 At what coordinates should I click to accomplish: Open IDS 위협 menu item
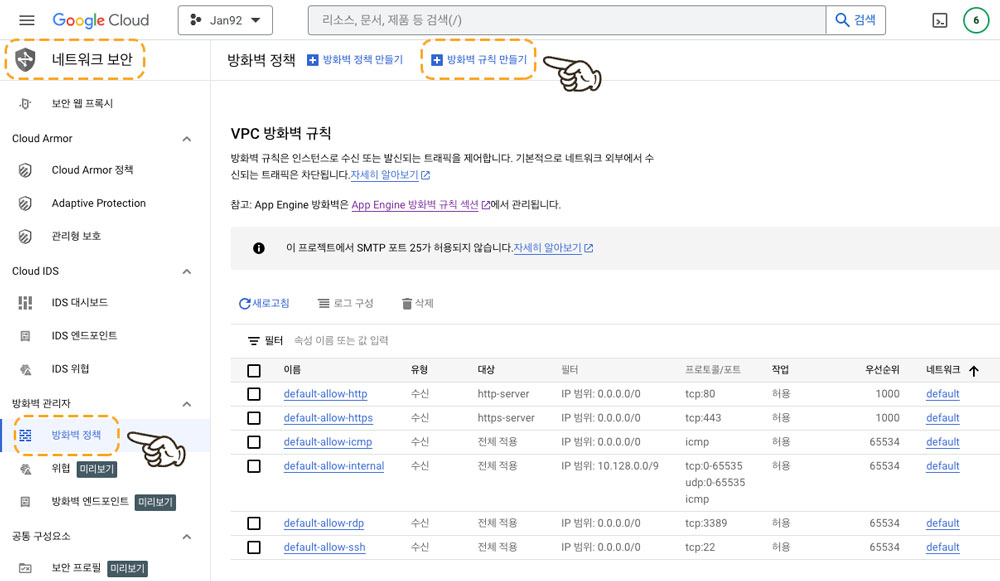71,369
